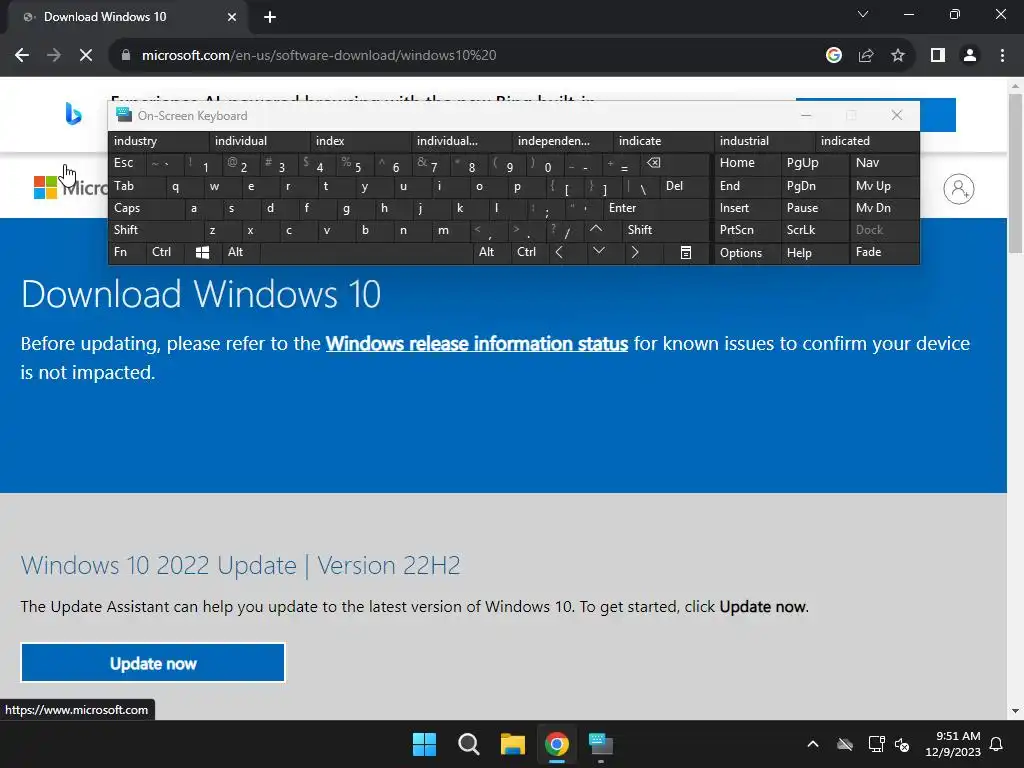This screenshot has width=1024, height=768.
Task: Tap the spacebar on On-Screen Keyboard
Action: point(366,253)
